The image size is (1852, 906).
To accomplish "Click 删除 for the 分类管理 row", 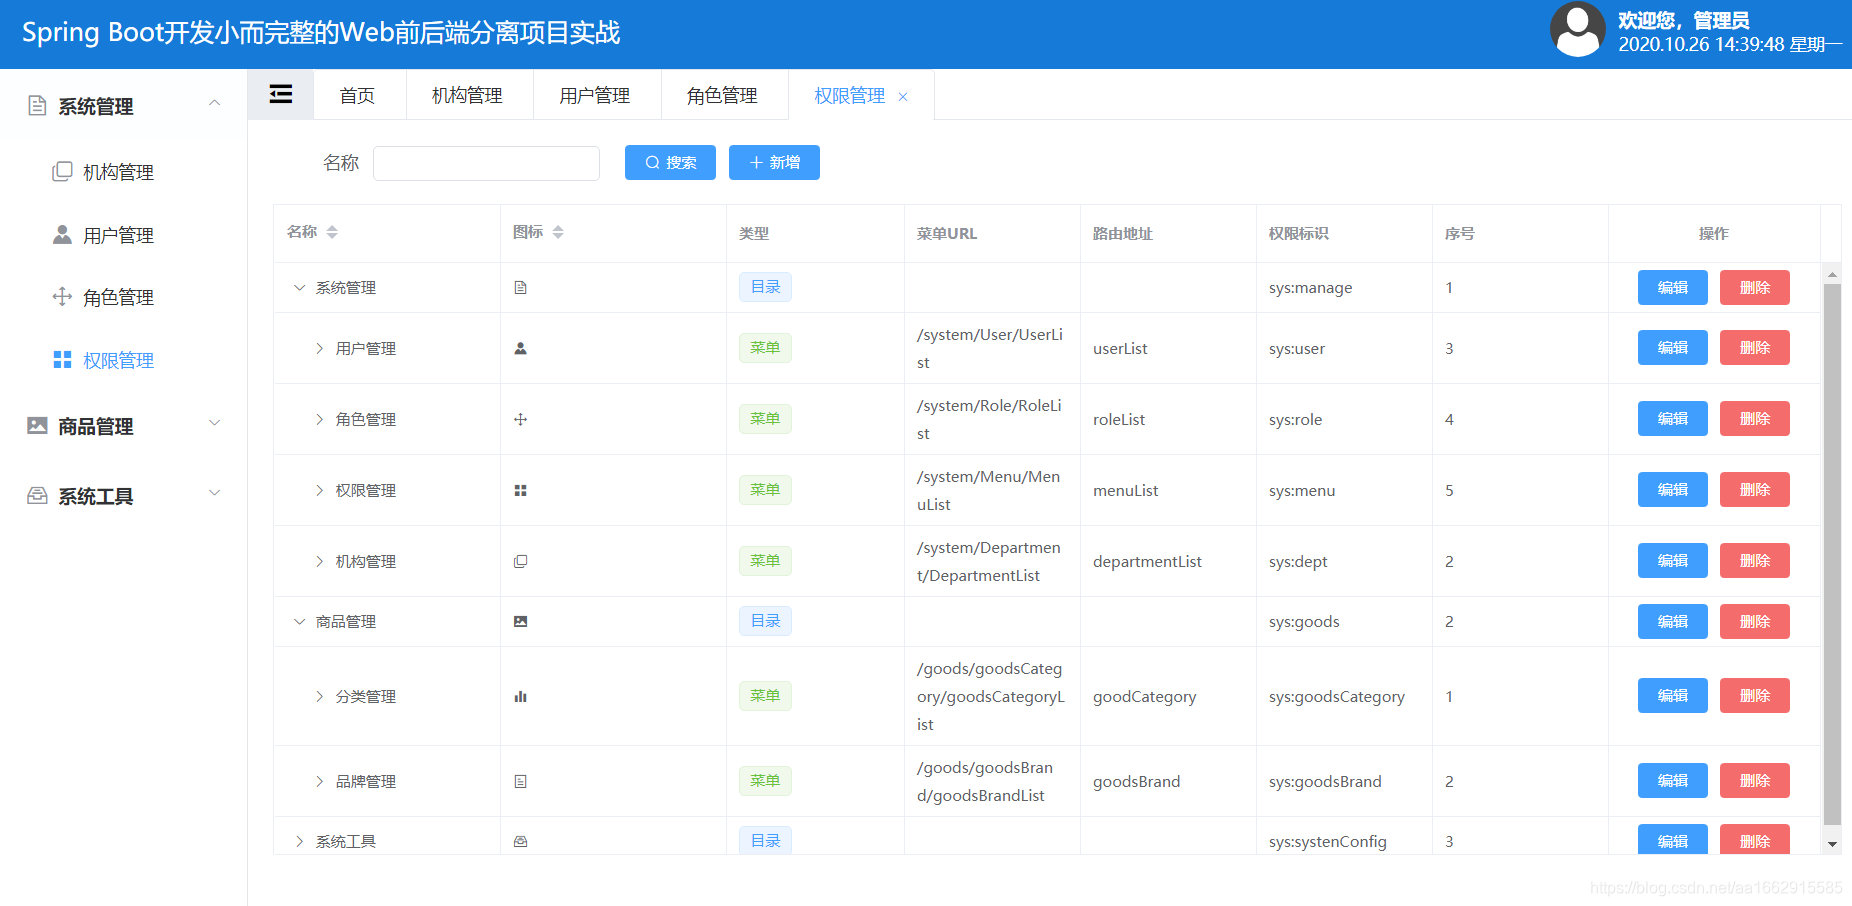I will click(1755, 695).
